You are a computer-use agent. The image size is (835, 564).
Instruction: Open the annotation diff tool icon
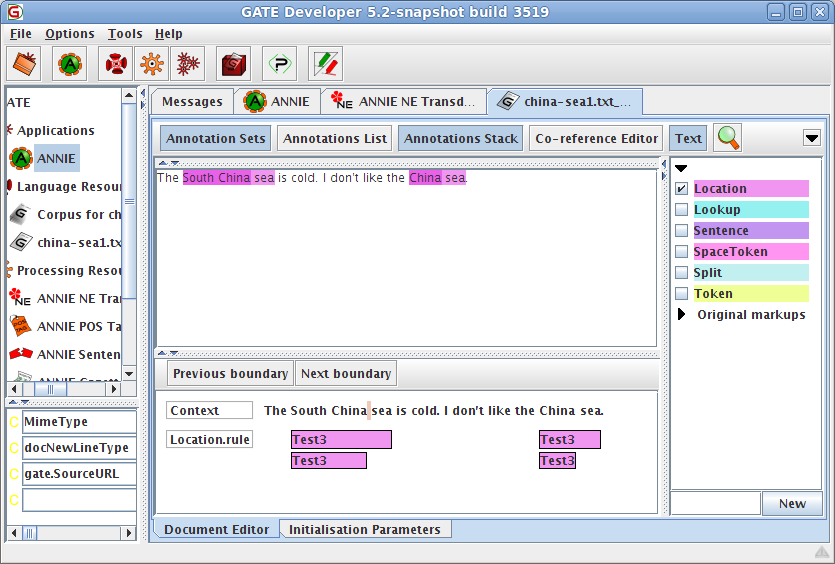click(325, 64)
